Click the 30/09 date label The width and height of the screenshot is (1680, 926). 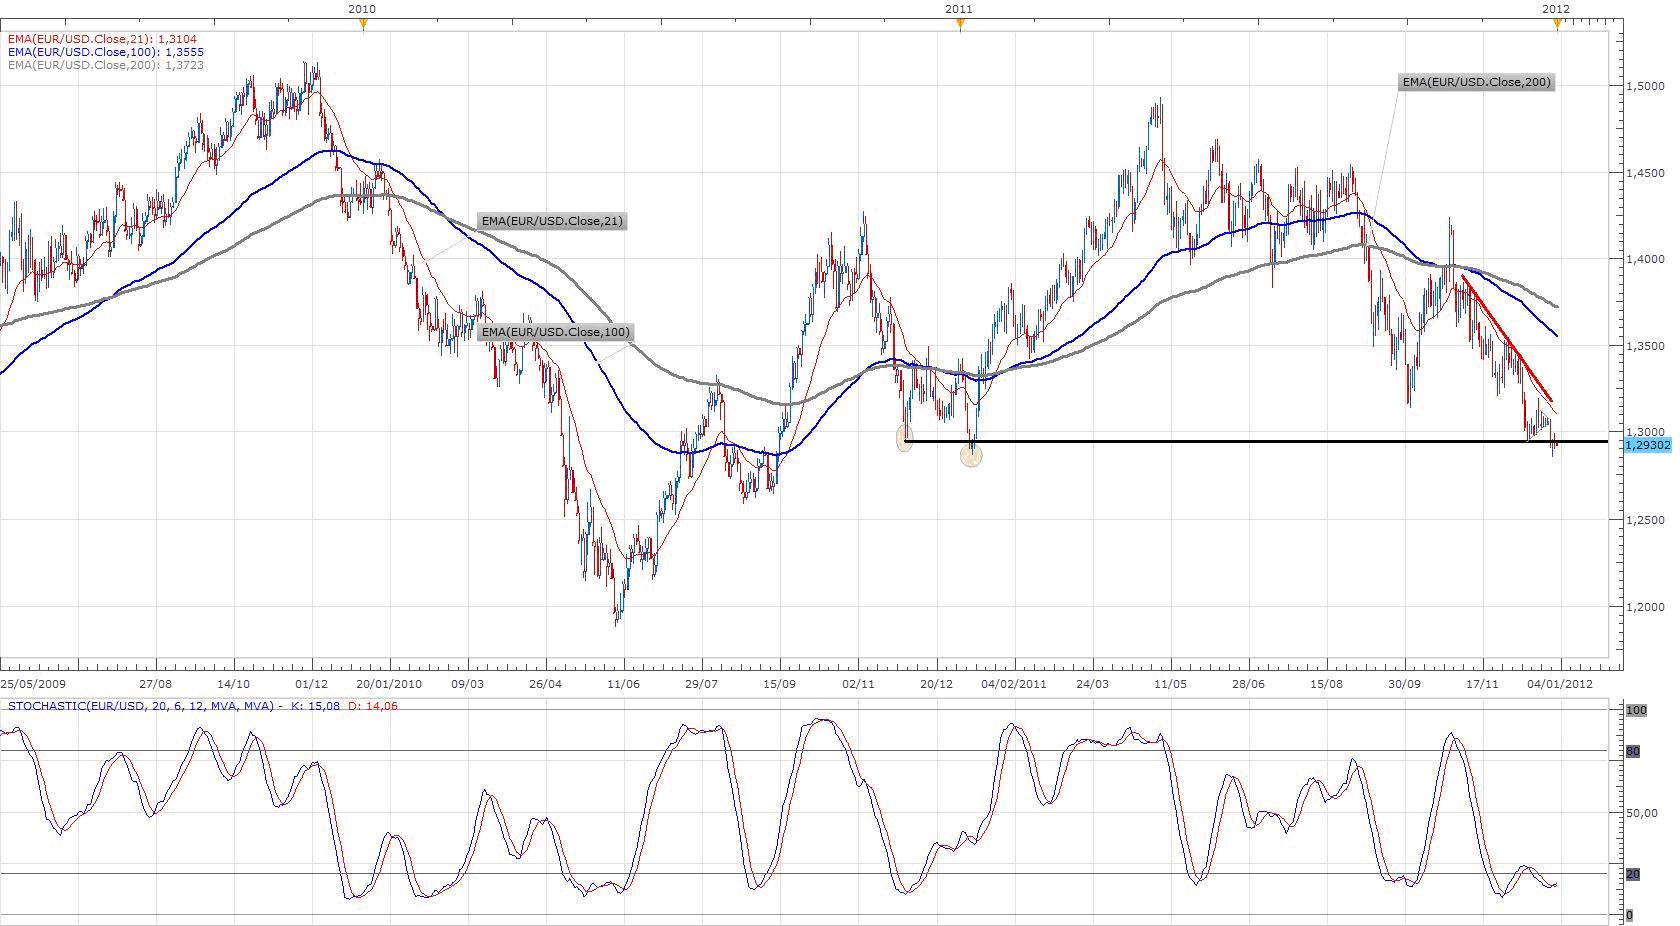(1404, 684)
